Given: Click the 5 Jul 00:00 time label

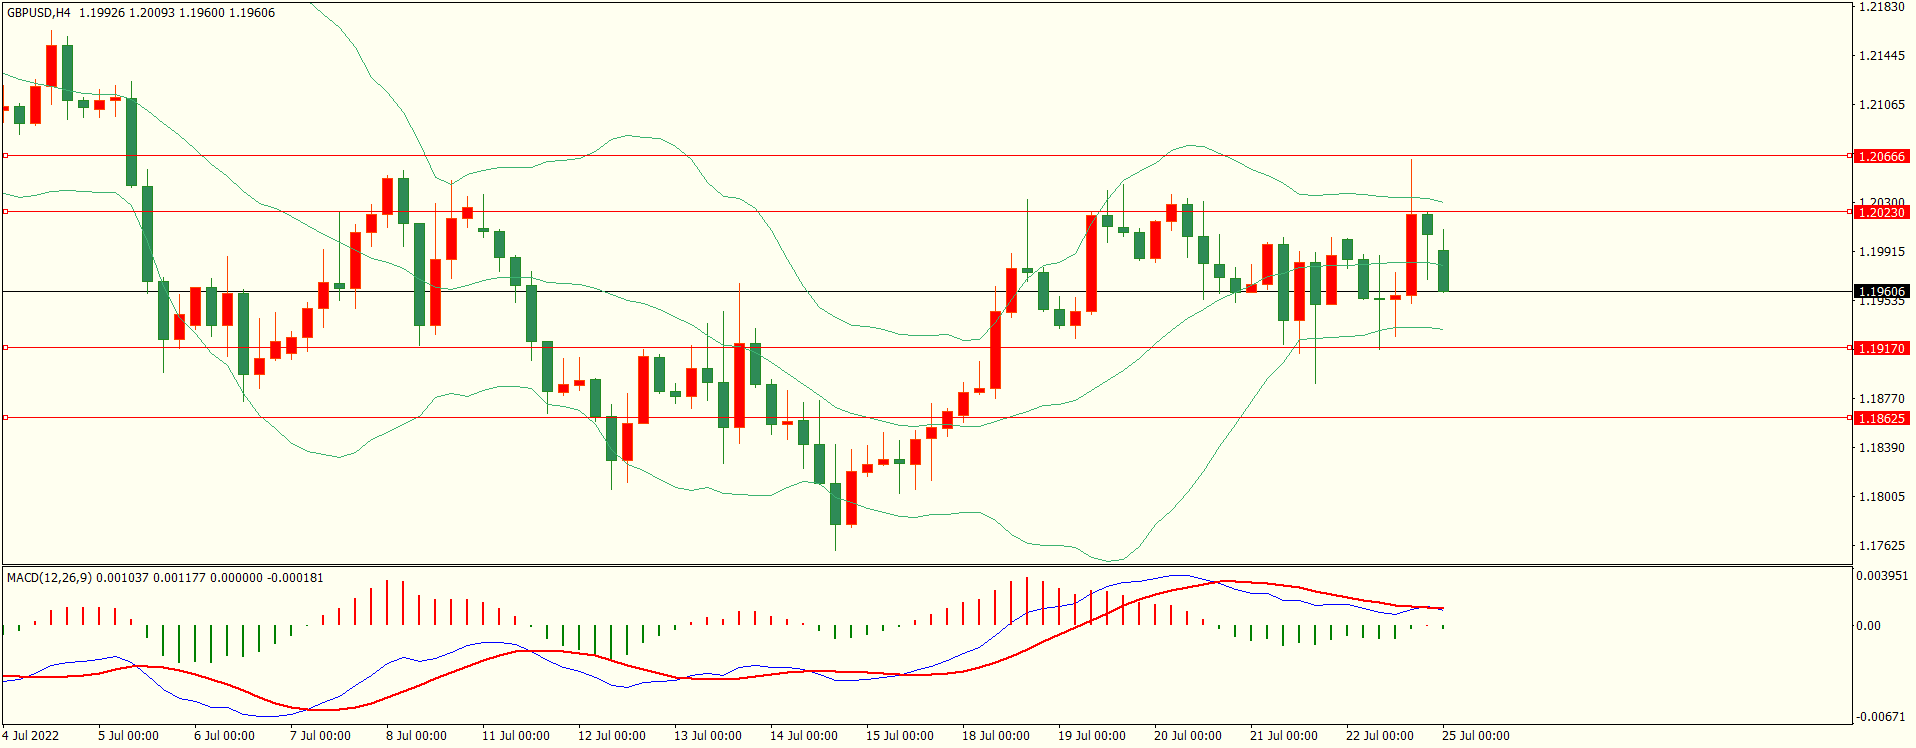Looking at the screenshot, I should [128, 736].
